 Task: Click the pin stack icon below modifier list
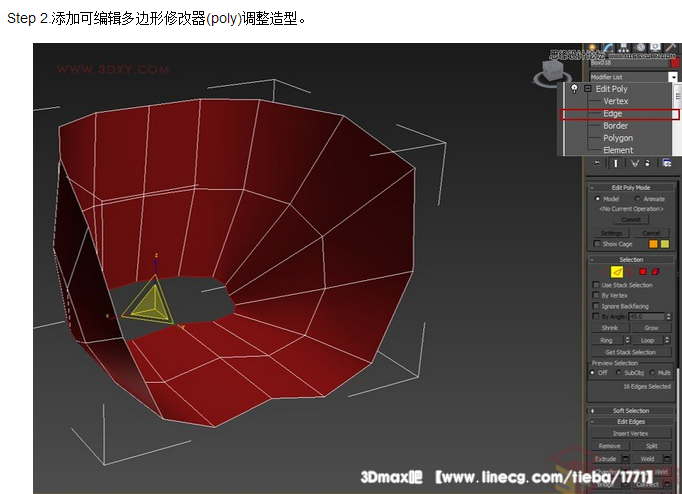(596, 163)
